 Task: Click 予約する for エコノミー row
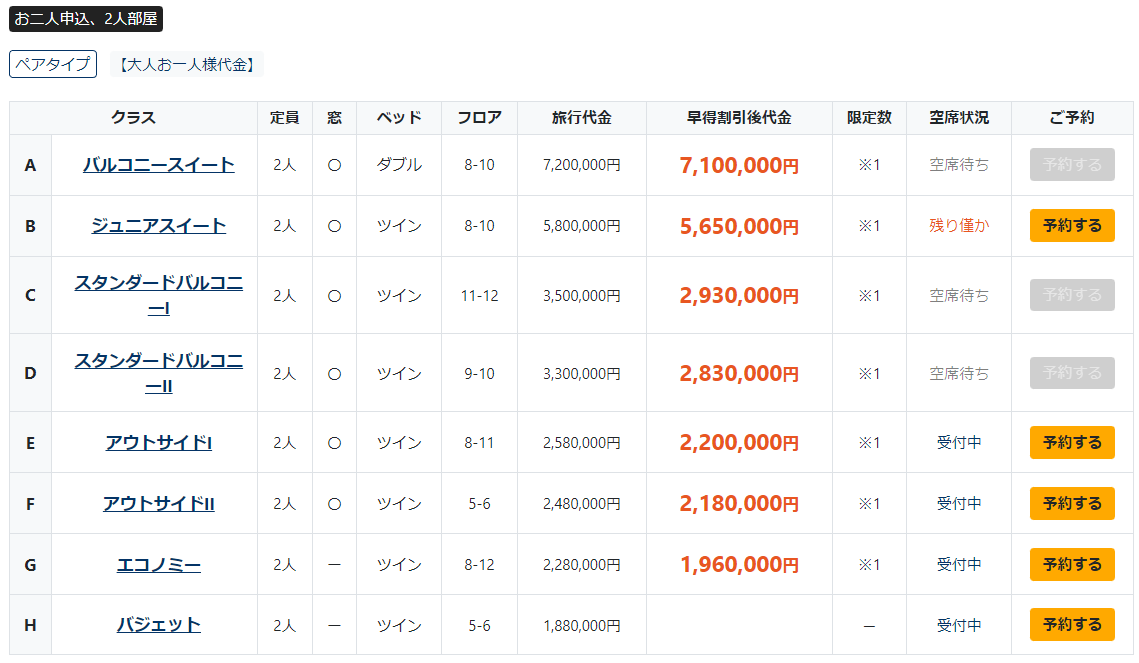tap(1072, 564)
